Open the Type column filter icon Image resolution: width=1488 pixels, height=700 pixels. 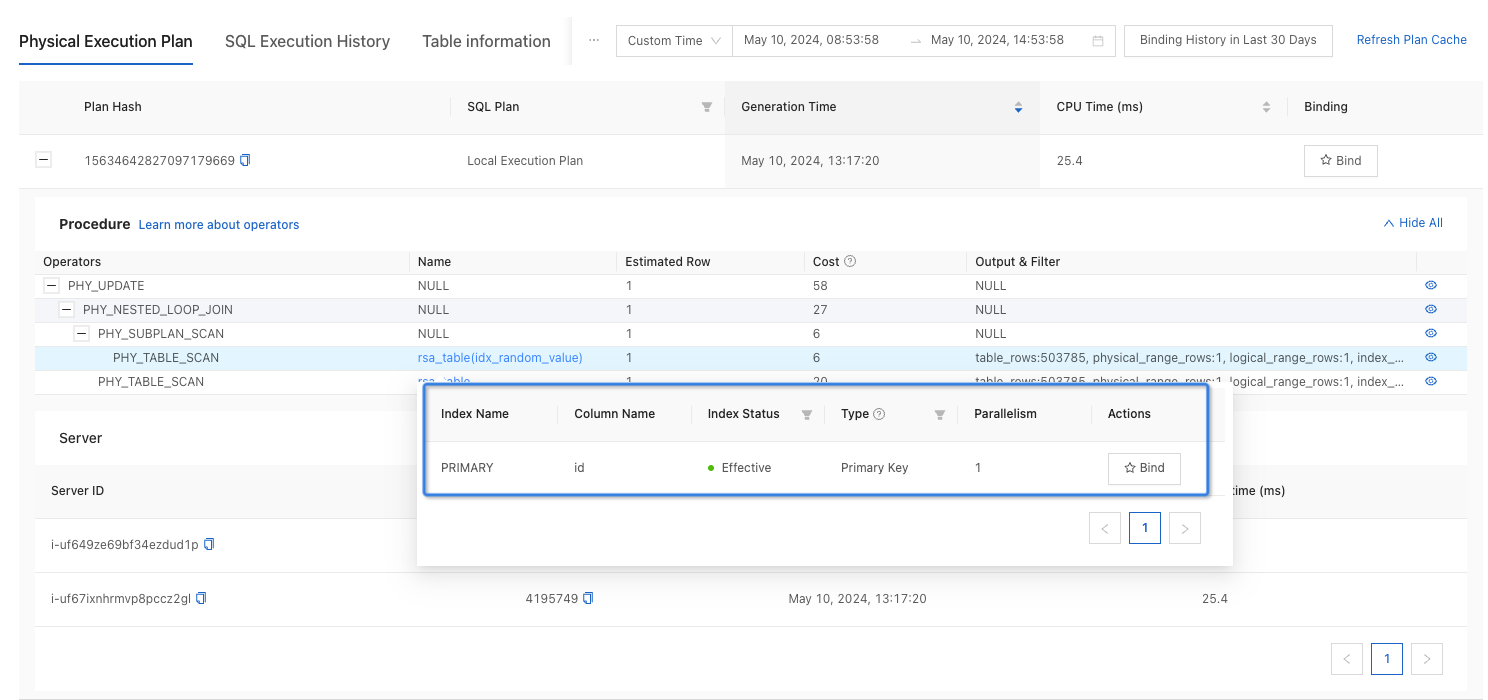940,414
